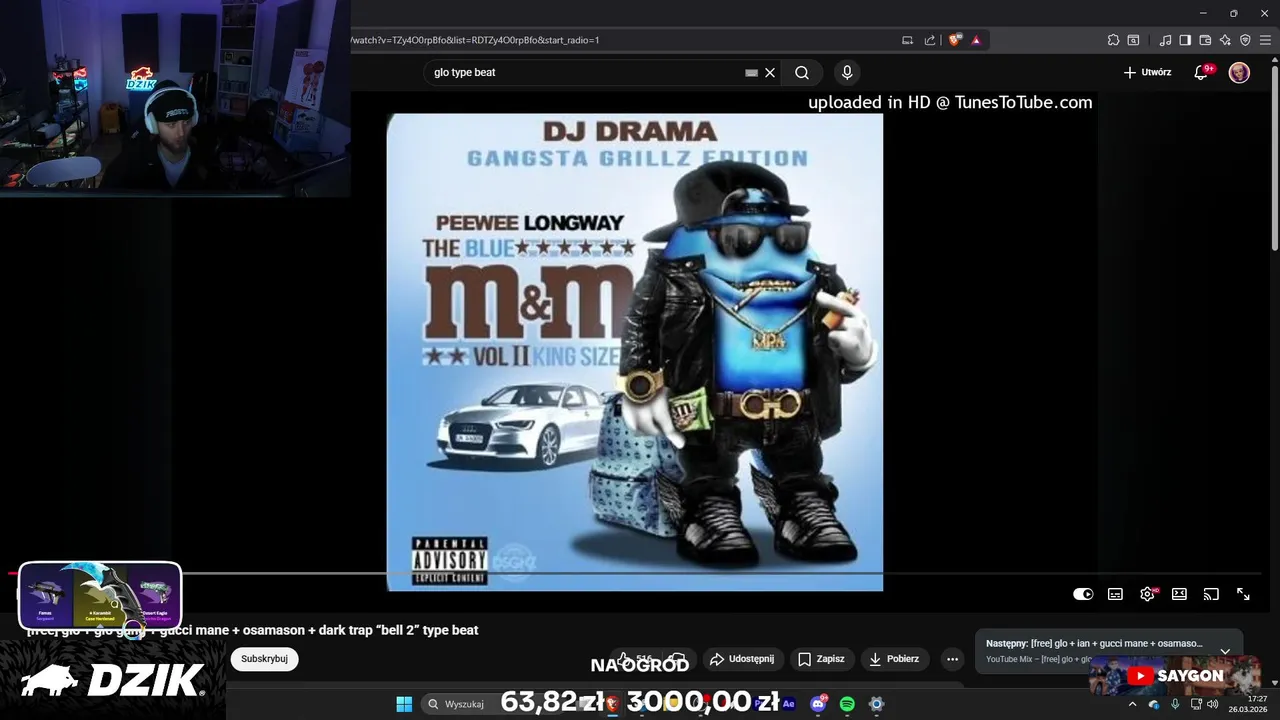Click the album art video frame

(x=635, y=352)
